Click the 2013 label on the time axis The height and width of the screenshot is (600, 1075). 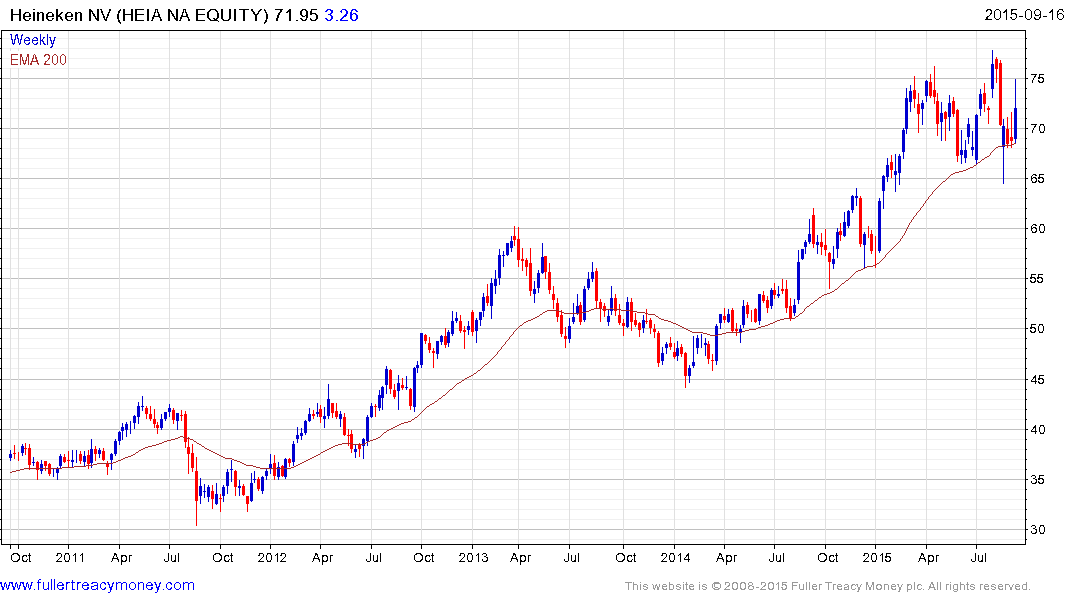click(x=473, y=556)
